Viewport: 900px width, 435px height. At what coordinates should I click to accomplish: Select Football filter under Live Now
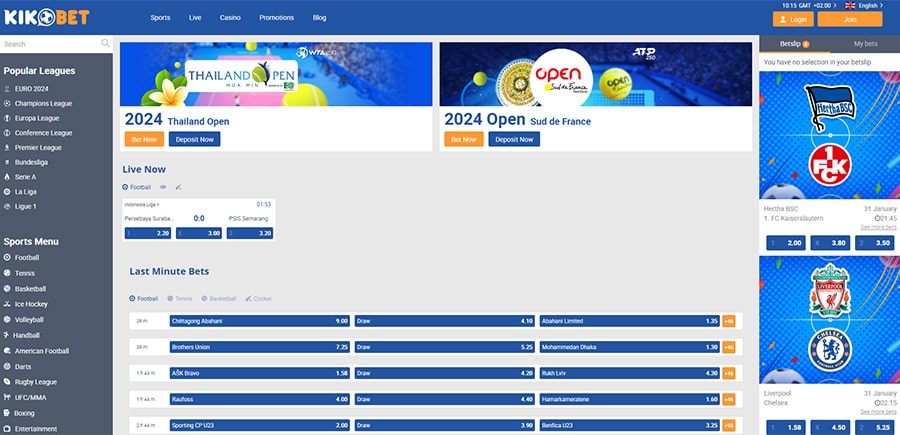(x=137, y=187)
